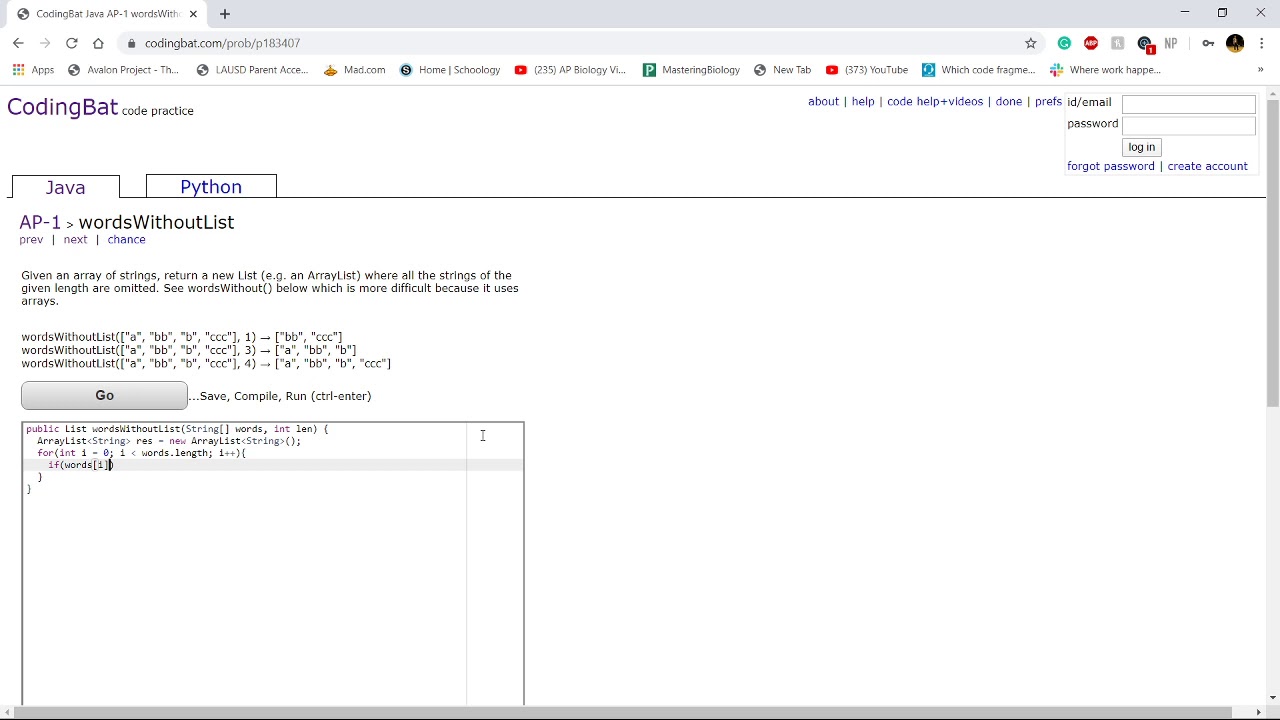This screenshot has width=1280, height=720.
Task: Open the prefs link
Action: [x=1048, y=102]
